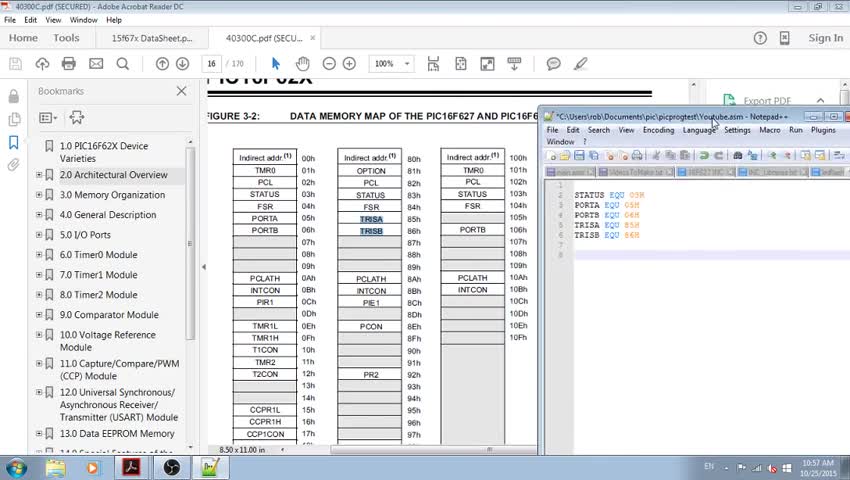Open 11.0 Capture/Compare/PWM bookmark
The width and height of the screenshot is (850, 480).
(x=119, y=370)
